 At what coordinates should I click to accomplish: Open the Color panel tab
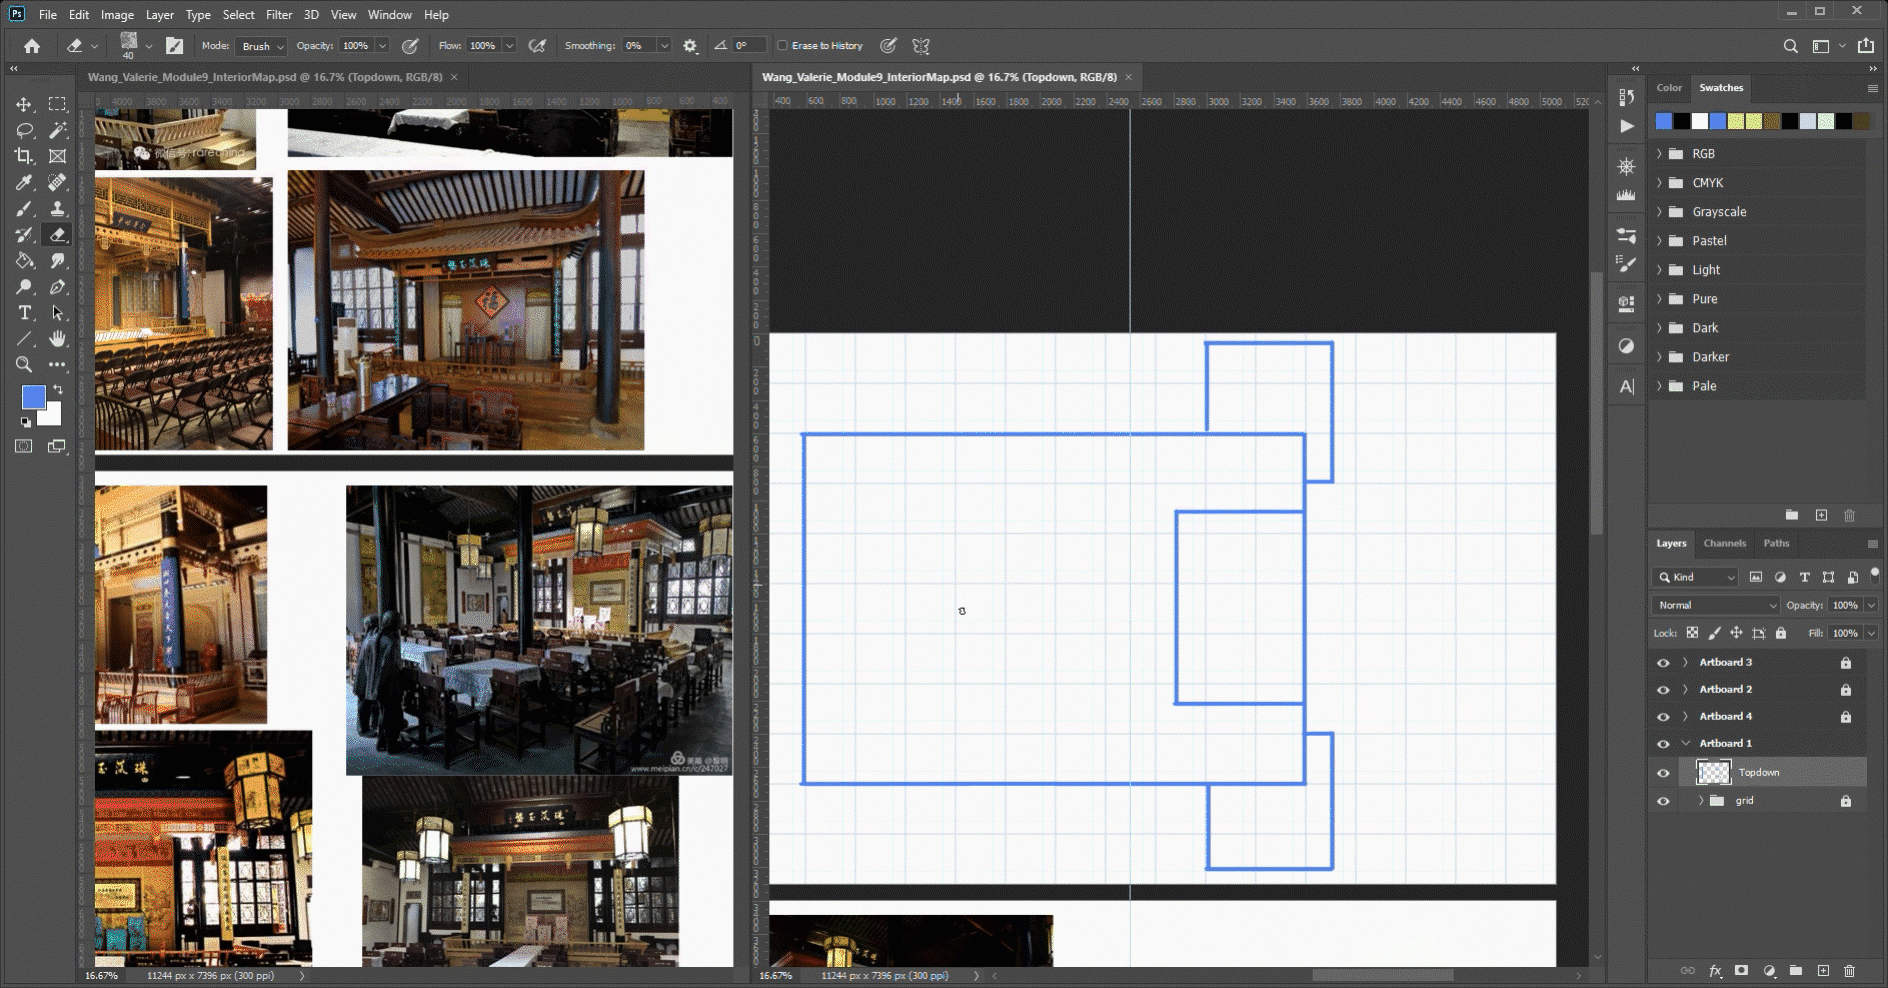pyautogui.click(x=1669, y=88)
